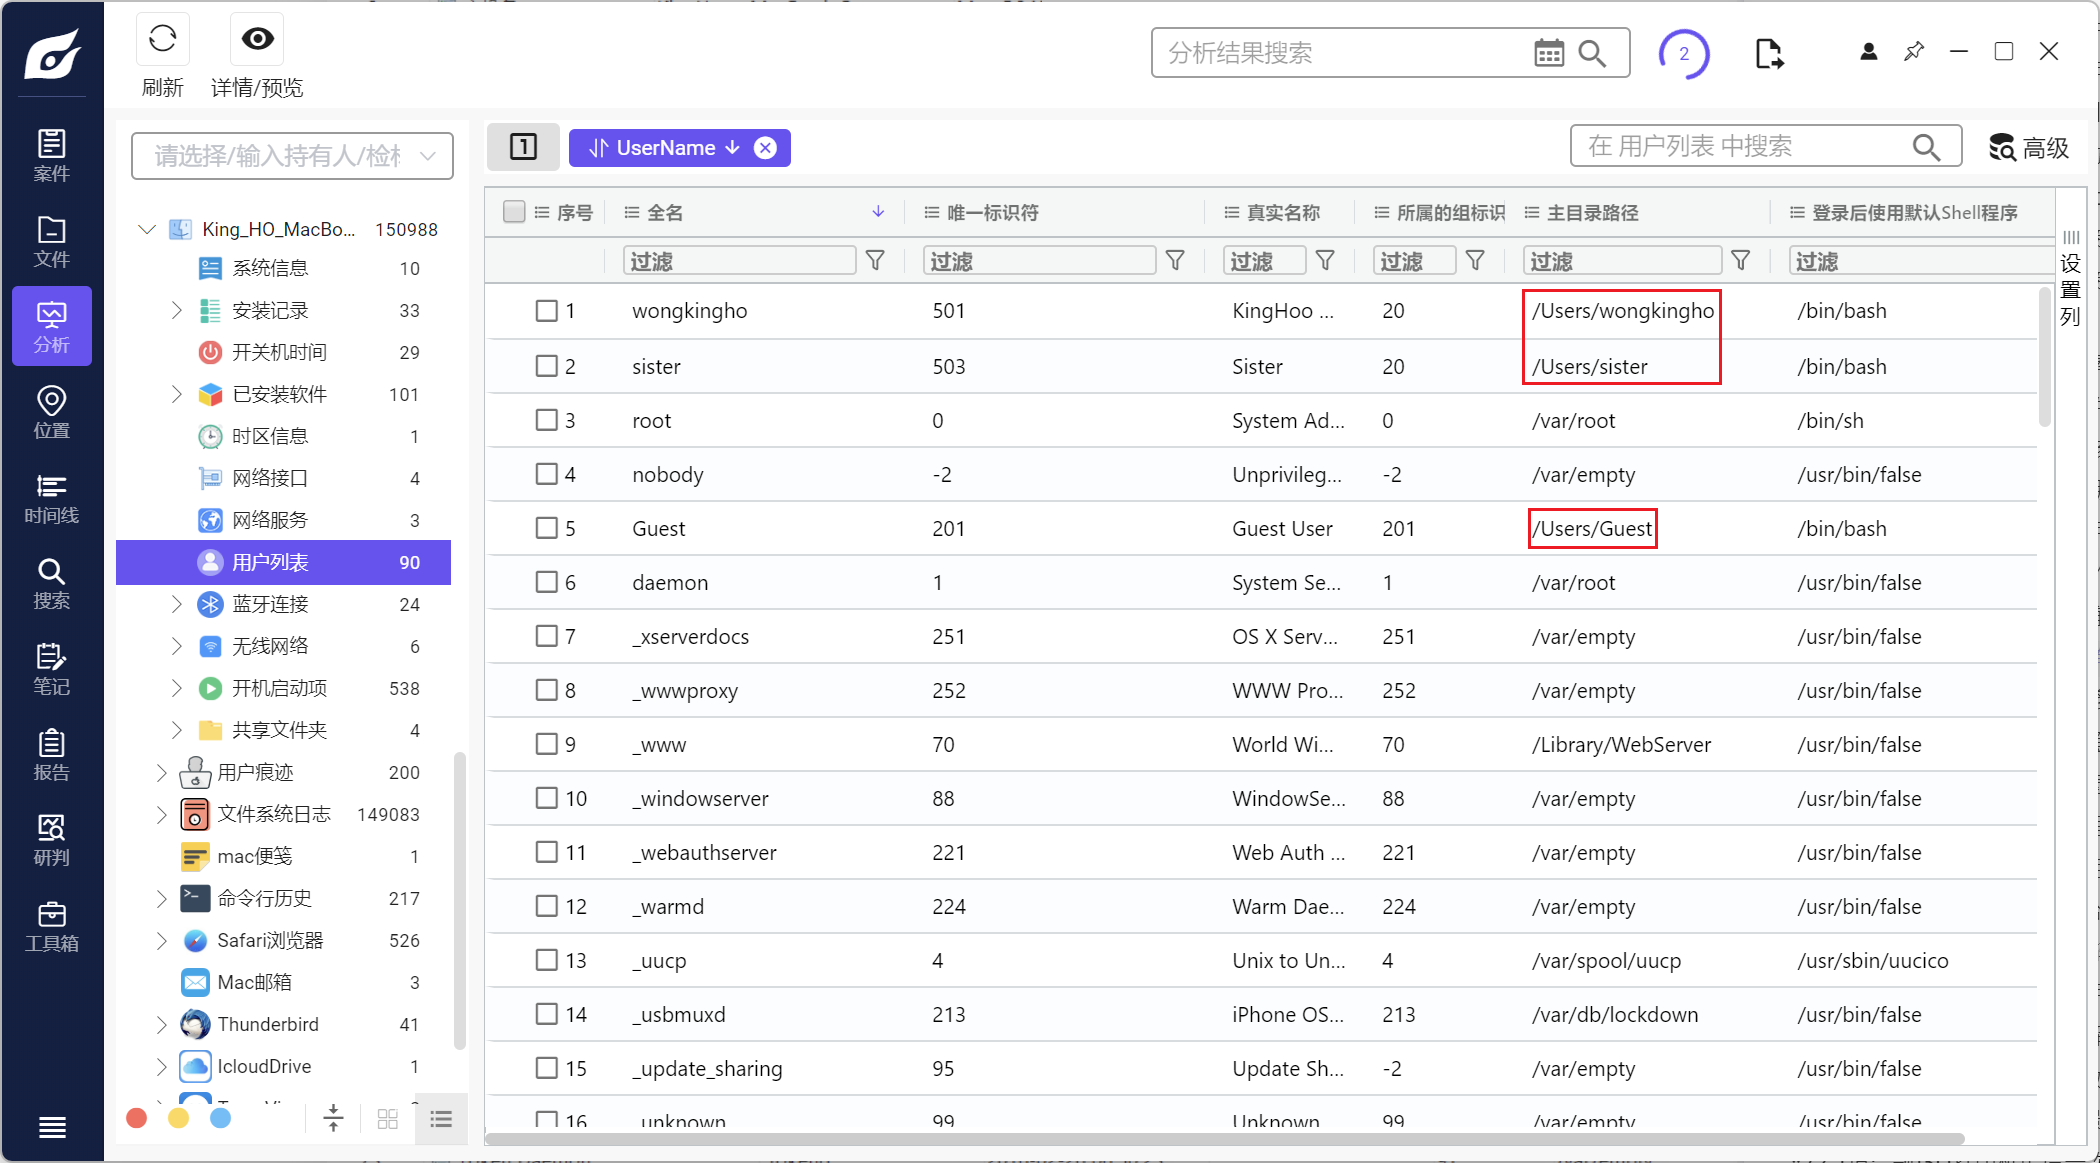Viewport: 2100px width, 1163px height.
Task: Expand the 文件系统日志 tree node
Action: coord(161,814)
